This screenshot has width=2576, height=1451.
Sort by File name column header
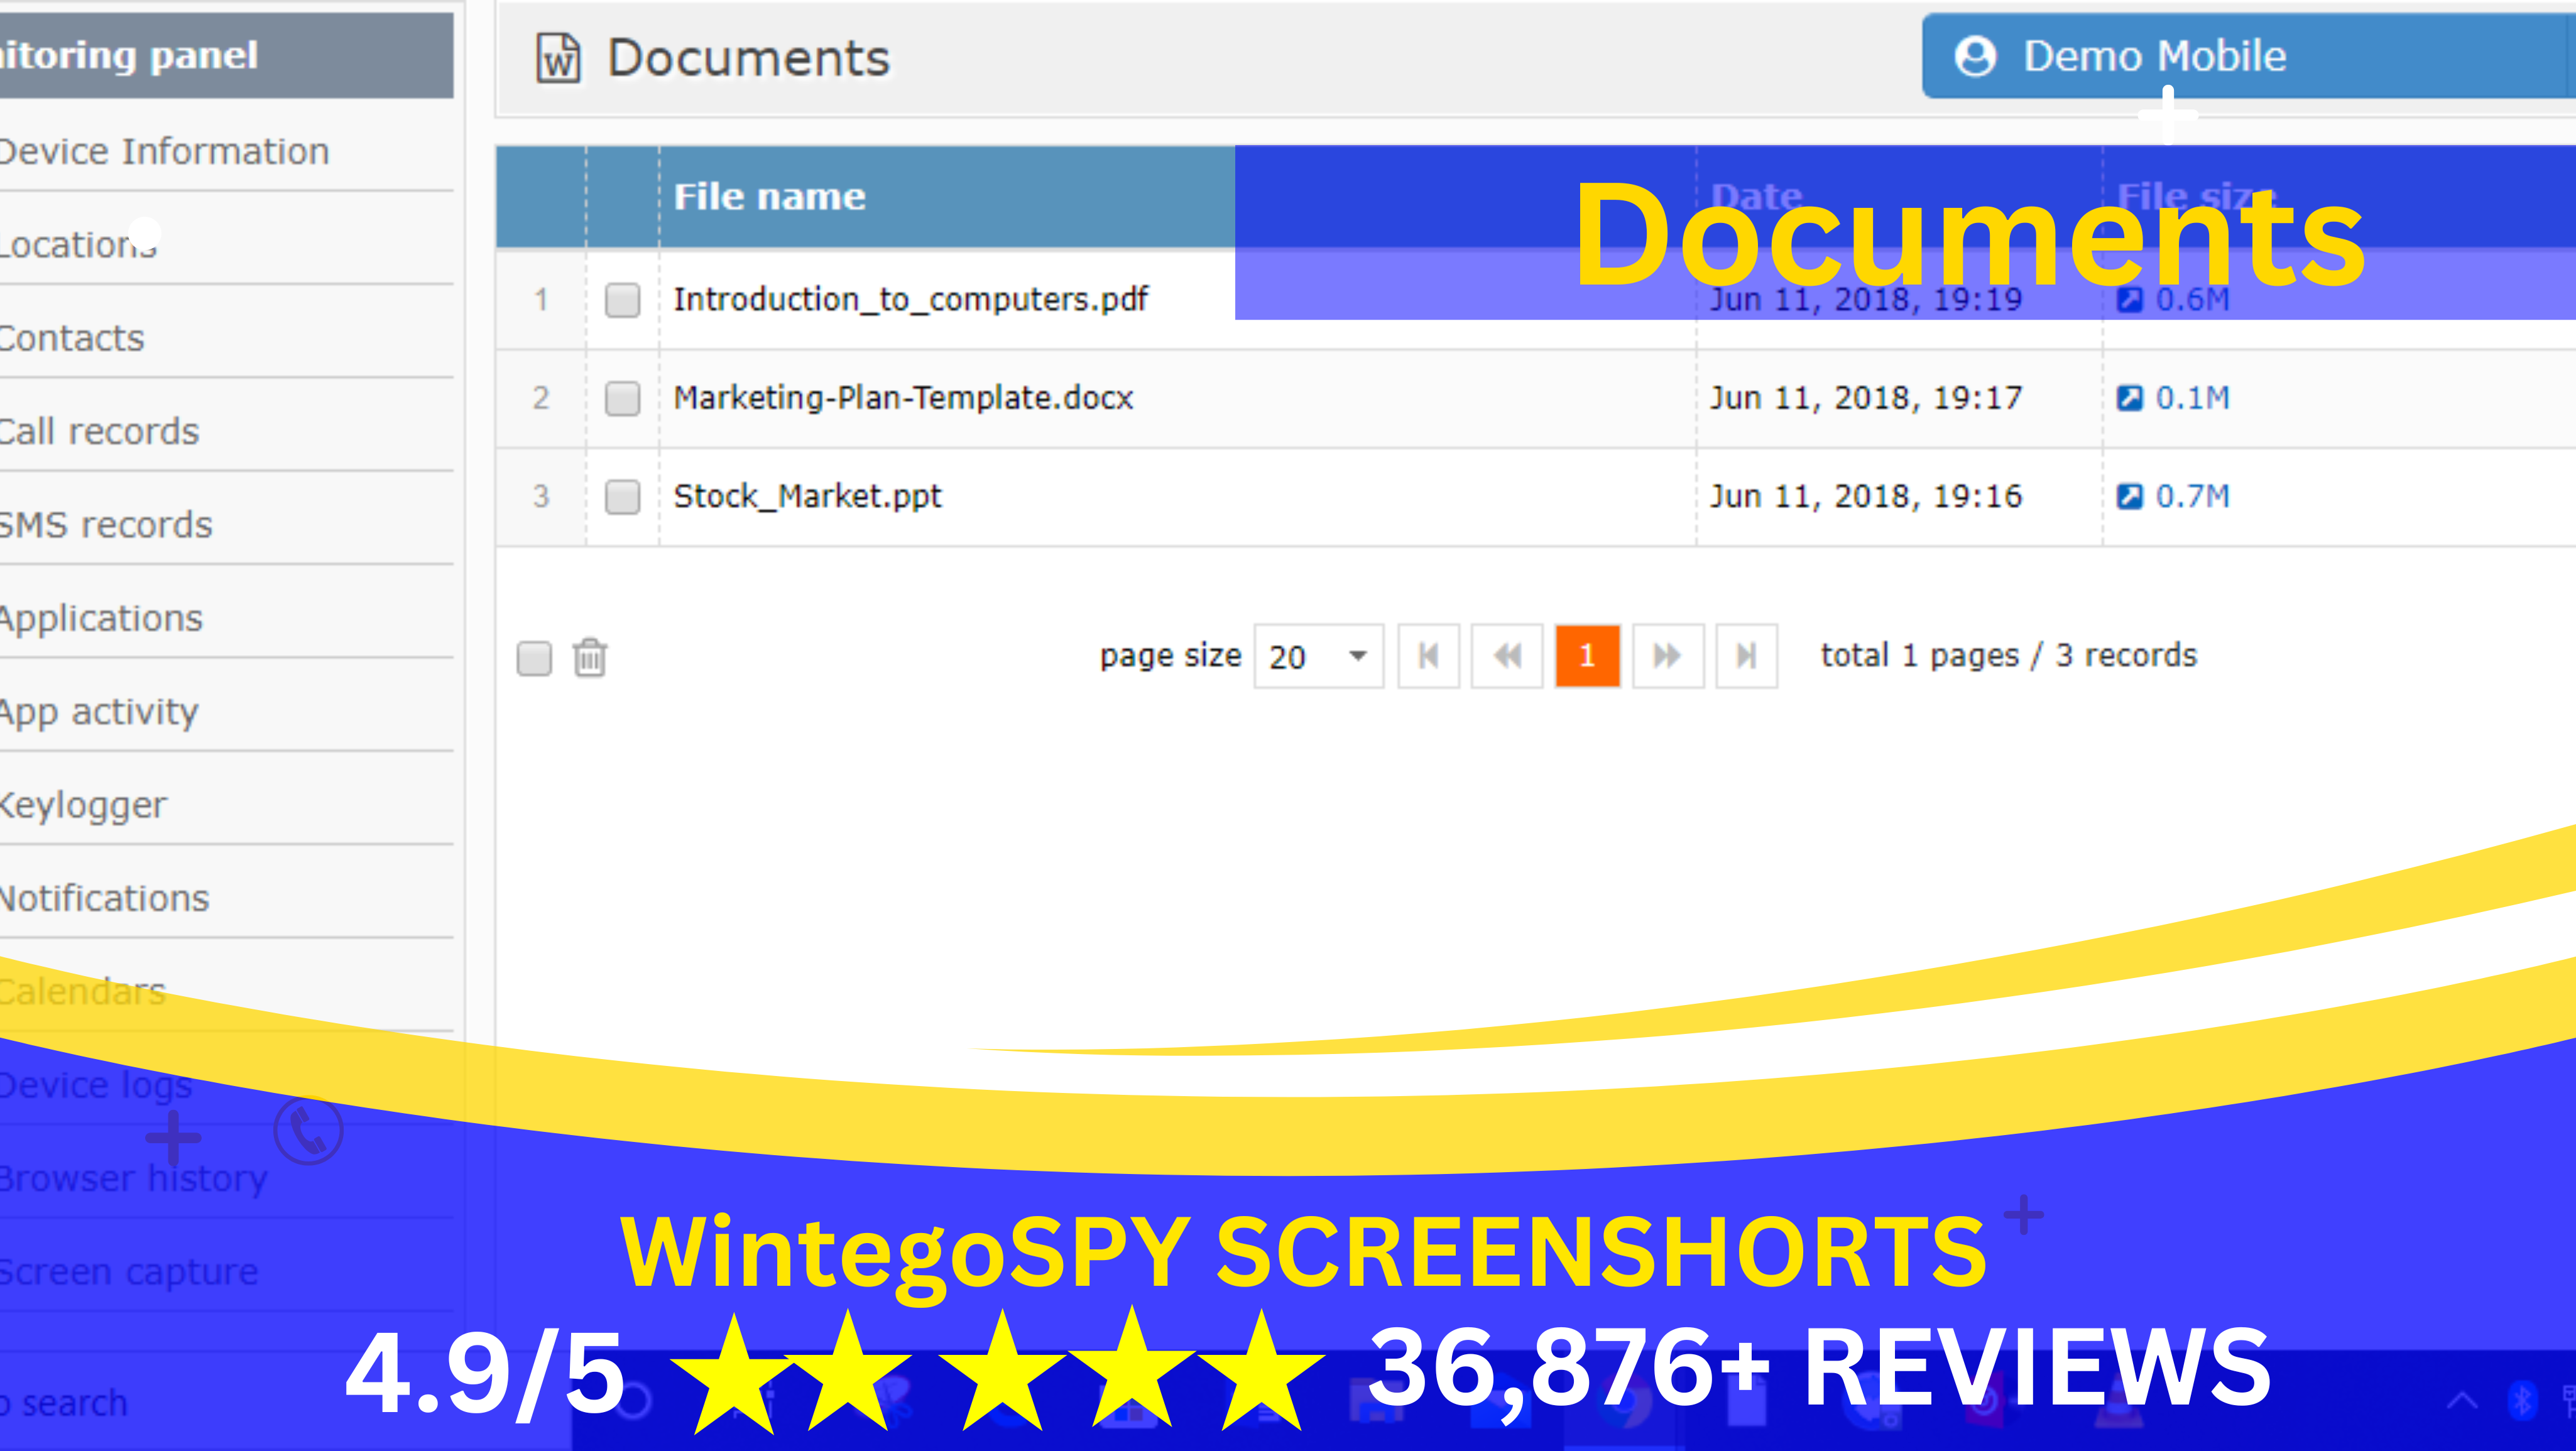click(770, 197)
